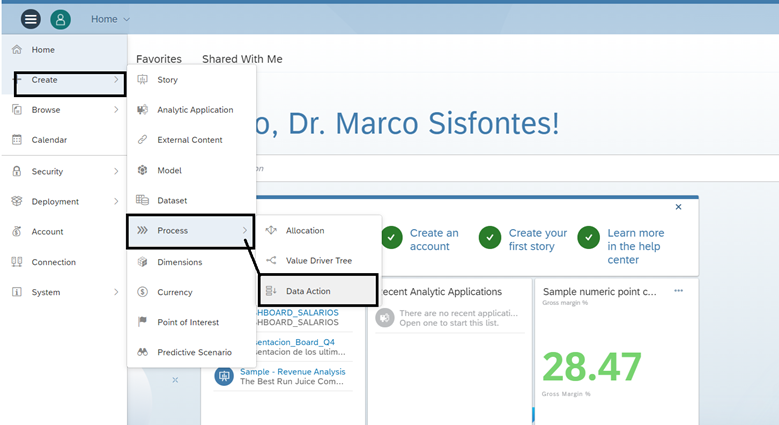Open the DASHBOARD_SALARIOS link
779x425 pixels.
[298, 312]
